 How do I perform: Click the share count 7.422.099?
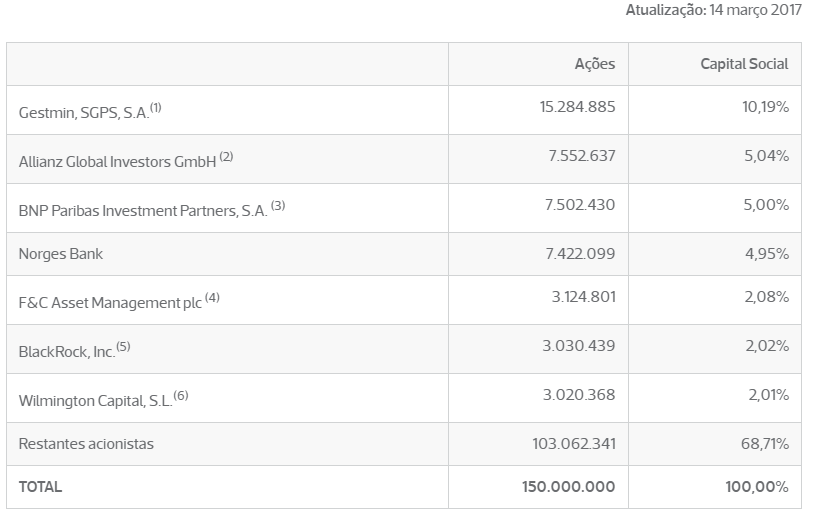point(580,254)
